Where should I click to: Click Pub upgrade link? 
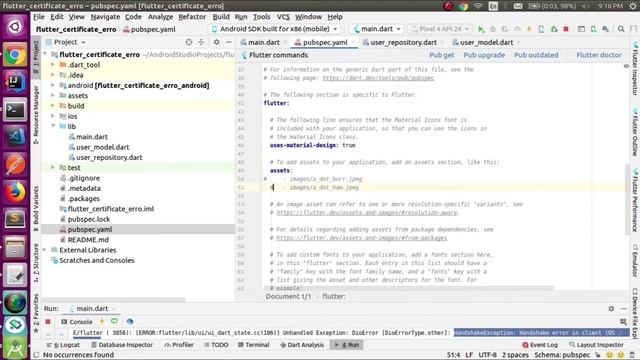[x=484, y=55]
